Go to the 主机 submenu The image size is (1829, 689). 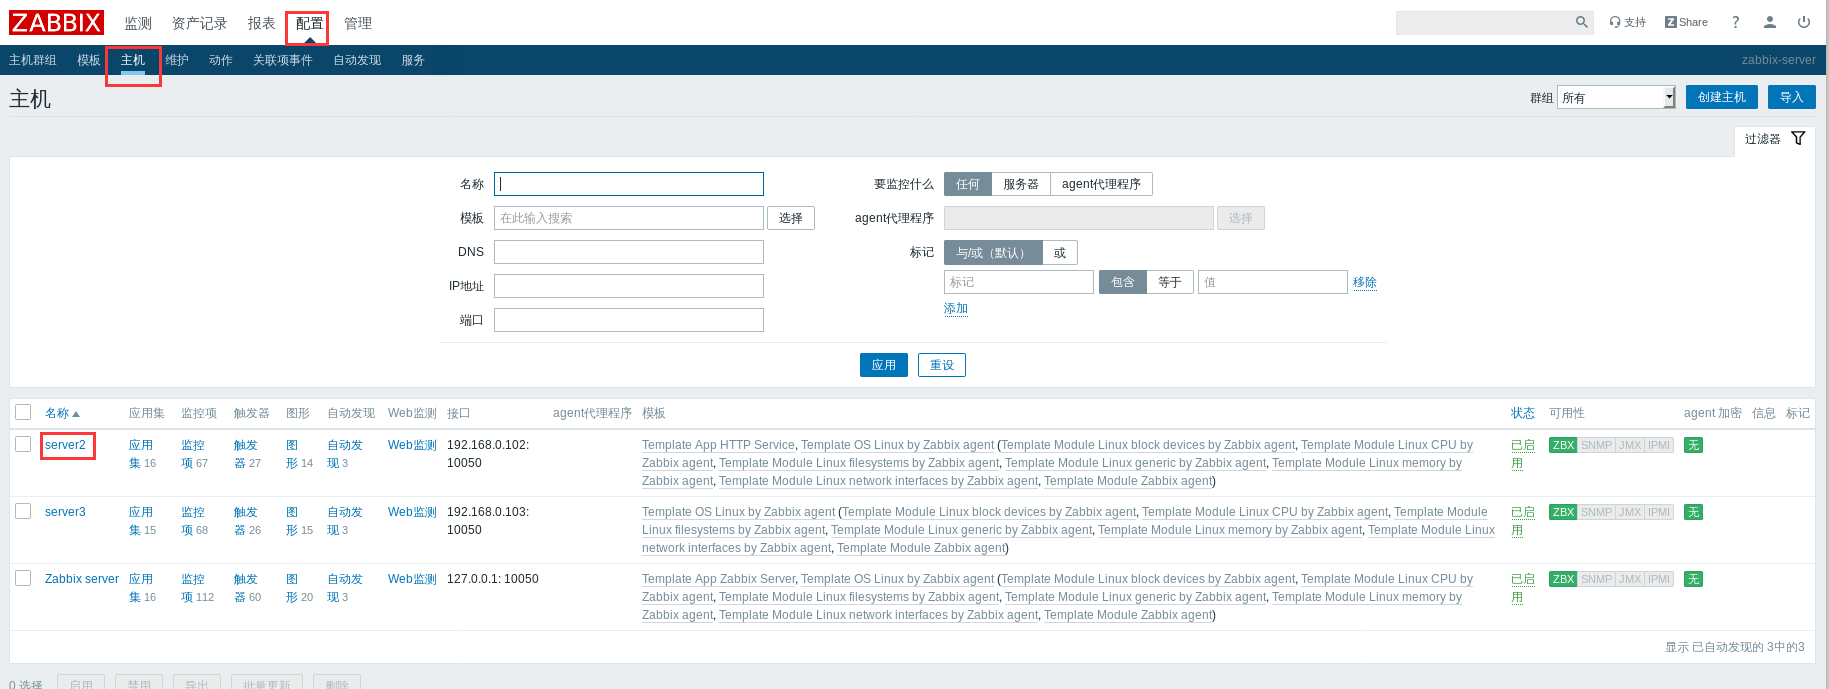133,60
